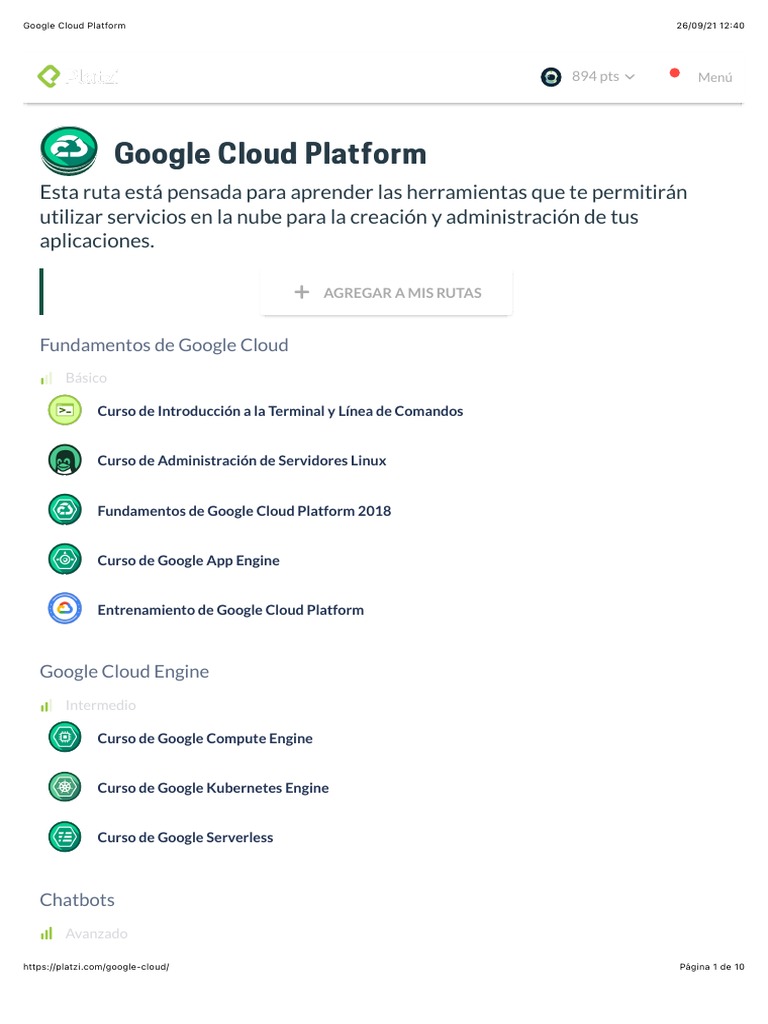Click the Entrenamiento Google Cloud logo icon
This screenshot has height=1024, width=768.
(65, 609)
